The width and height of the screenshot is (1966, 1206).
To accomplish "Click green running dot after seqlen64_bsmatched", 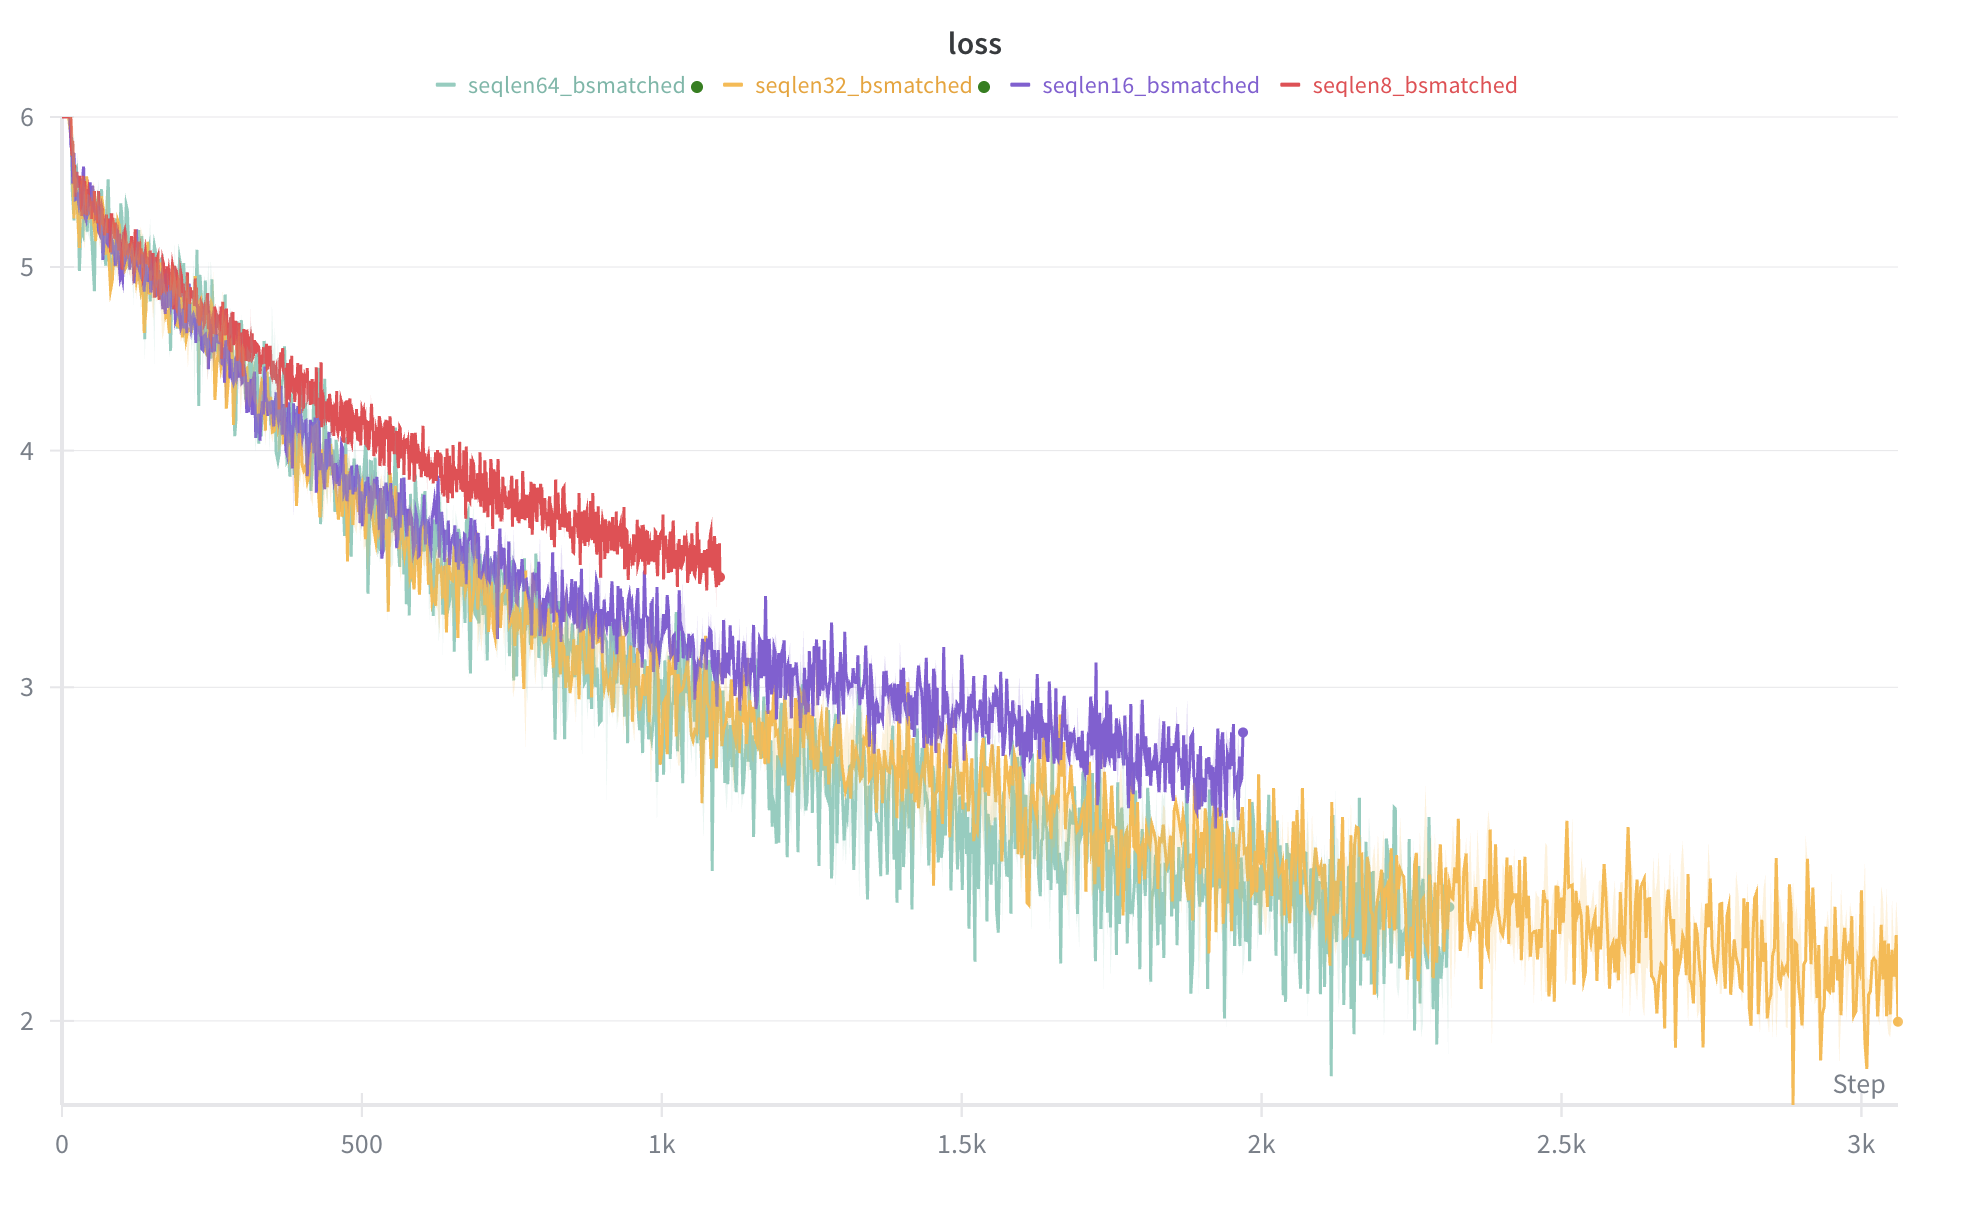I will [697, 87].
